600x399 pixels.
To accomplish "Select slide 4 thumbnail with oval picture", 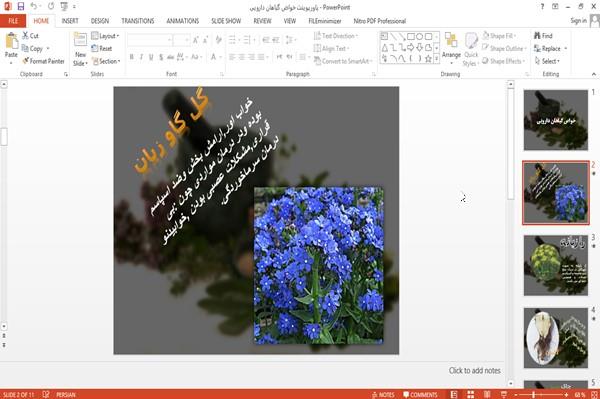I will coord(556,338).
